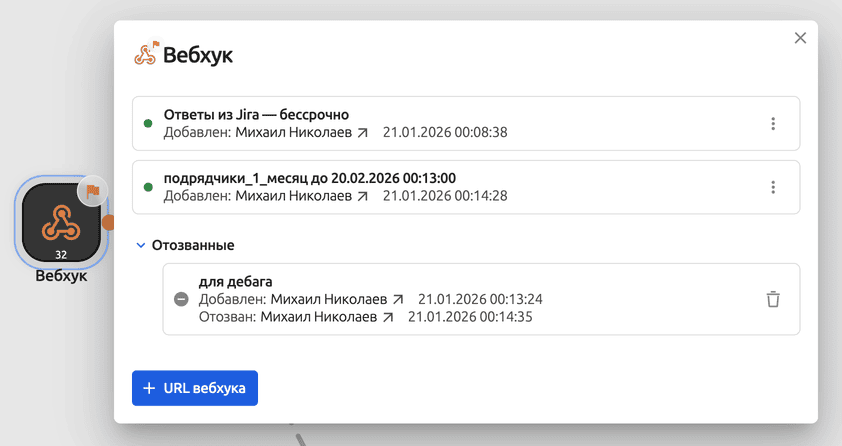This screenshot has height=446, width=842.
Task: Open the three-dot menu for "подрядчики_1_месяц" webhook
Action: coord(772,187)
